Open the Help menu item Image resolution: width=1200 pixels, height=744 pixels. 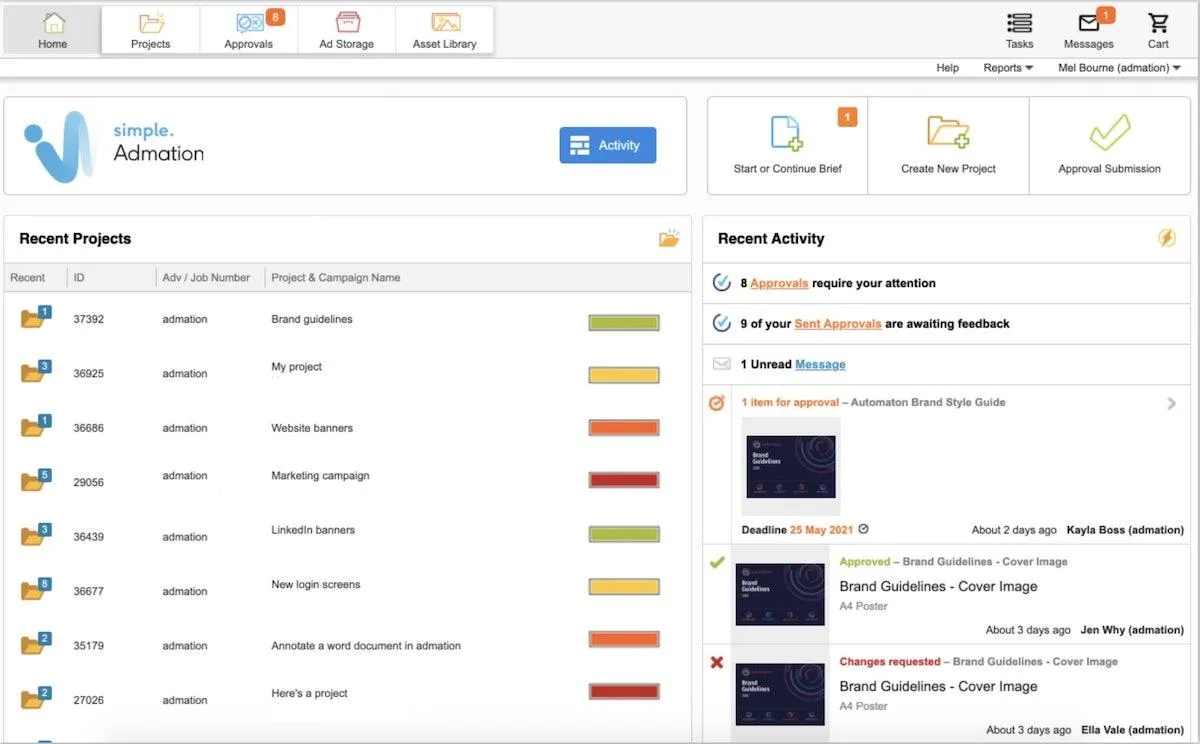click(x=947, y=68)
